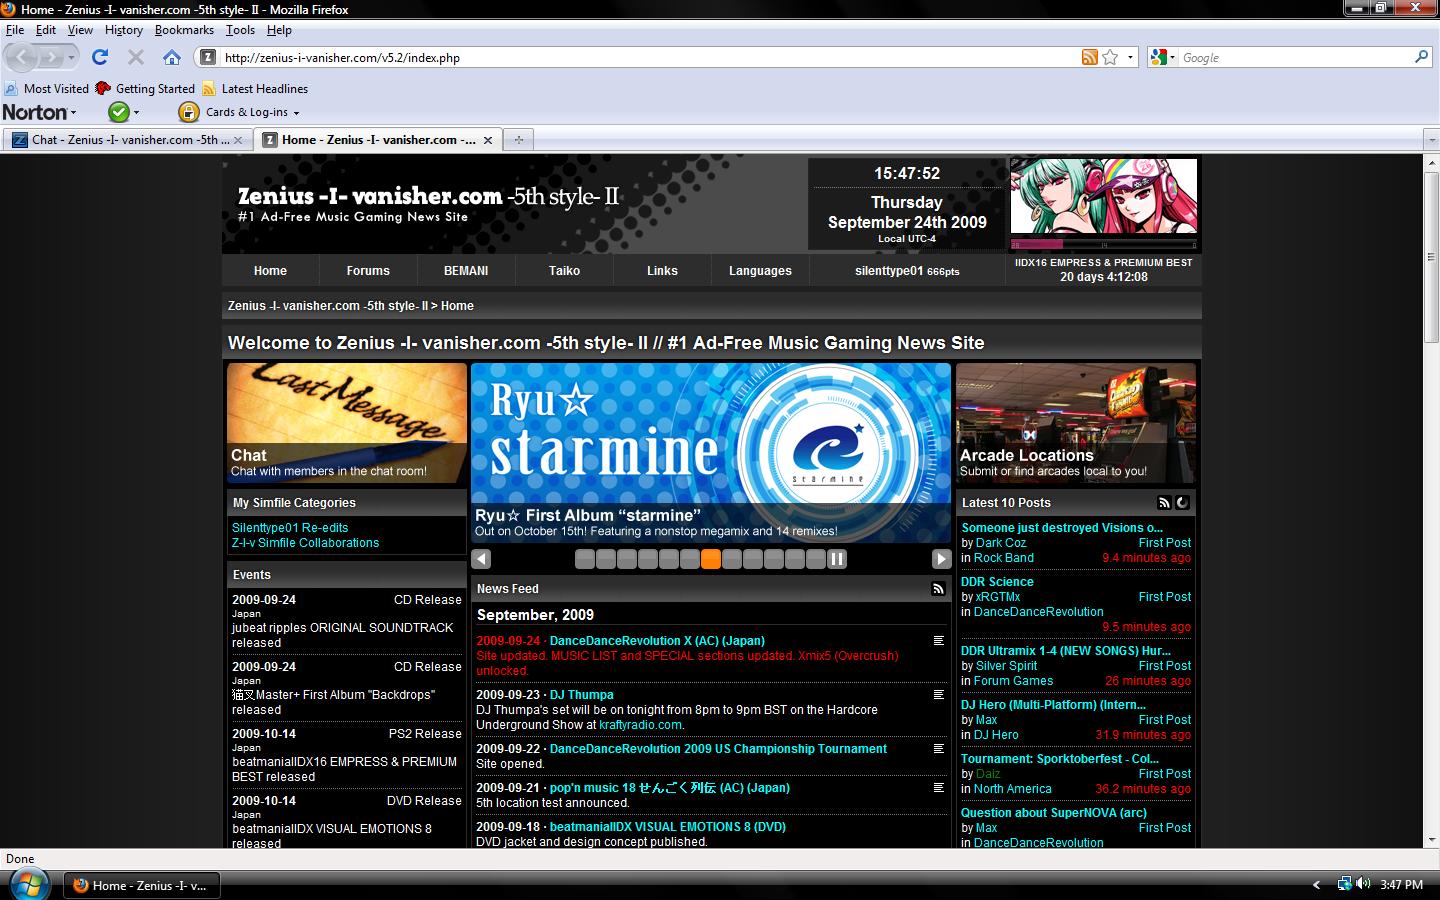This screenshot has height=900, width=1440.
Task: Show previous slide in the banner carousel
Action: pyautogui.click(x=481, y=559)
